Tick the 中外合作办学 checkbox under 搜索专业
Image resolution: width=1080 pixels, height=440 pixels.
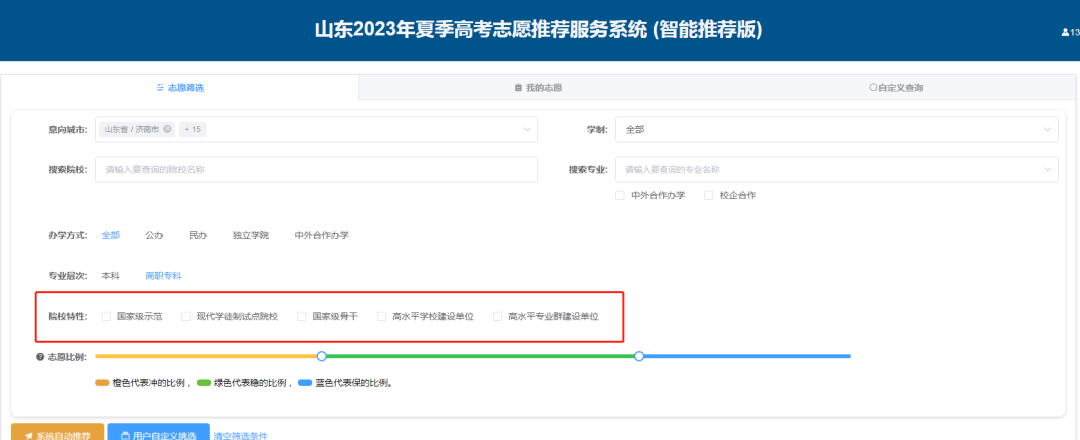click(x=620, y=195)
